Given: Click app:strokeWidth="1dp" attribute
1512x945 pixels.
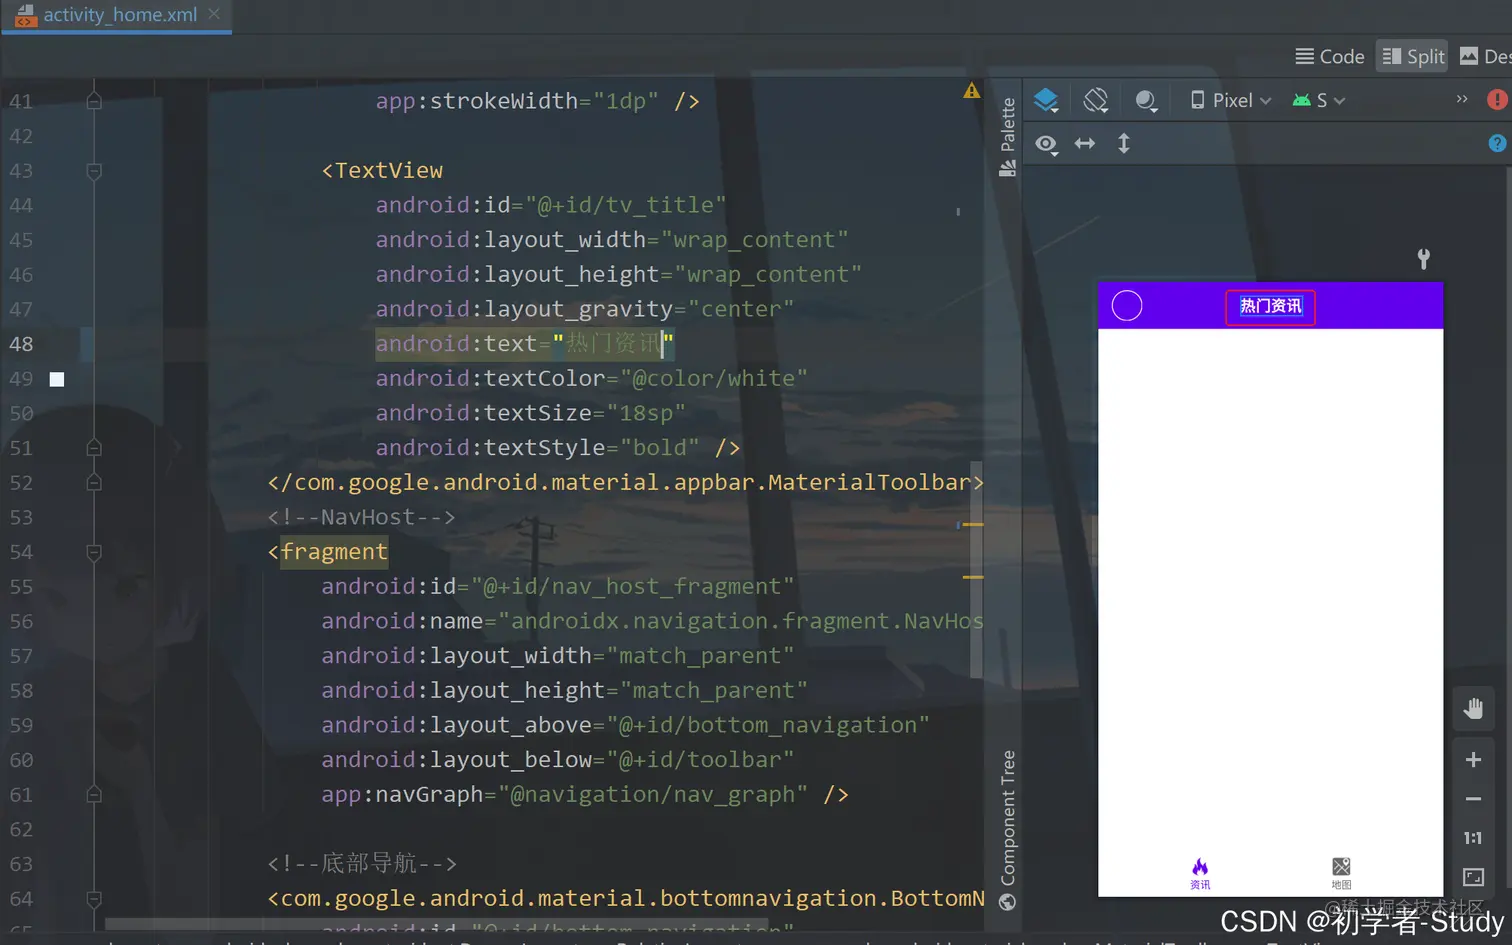Looking at the screenshot, I should (517, 101).
